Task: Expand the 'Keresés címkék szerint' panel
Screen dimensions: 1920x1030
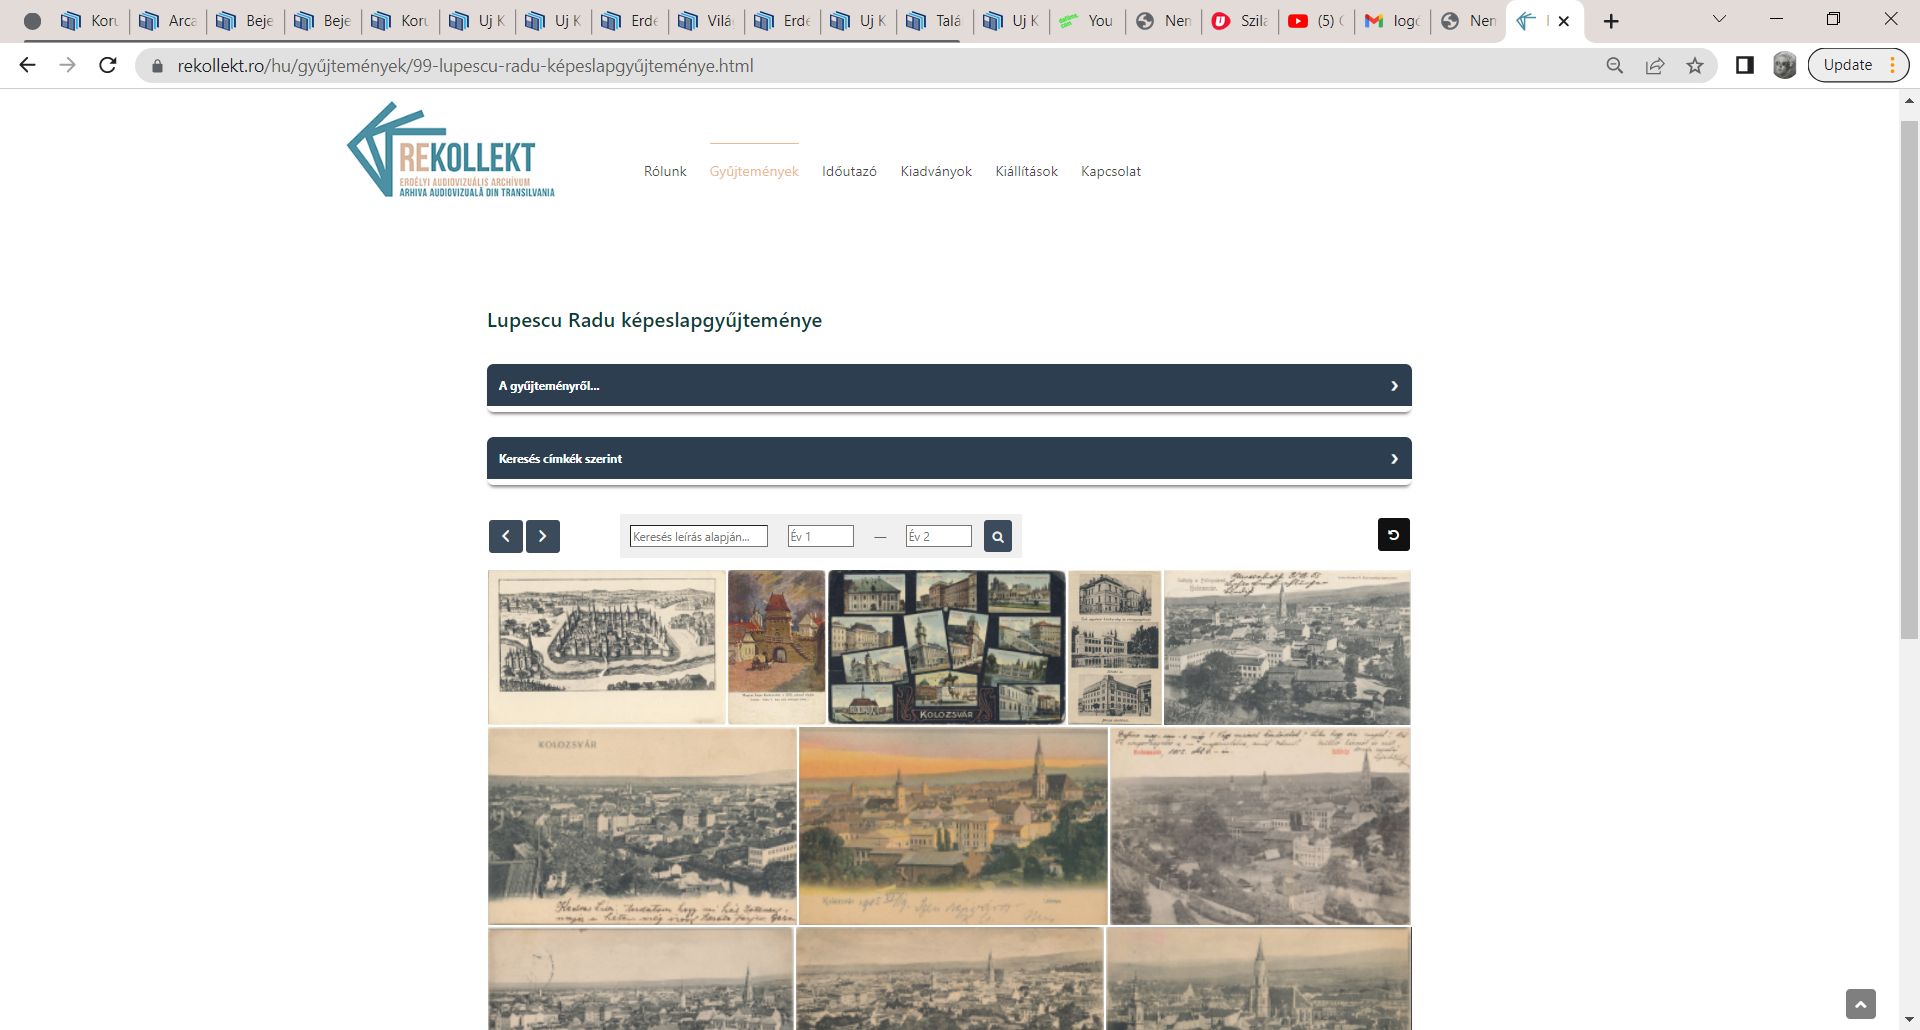Action: 949,459
